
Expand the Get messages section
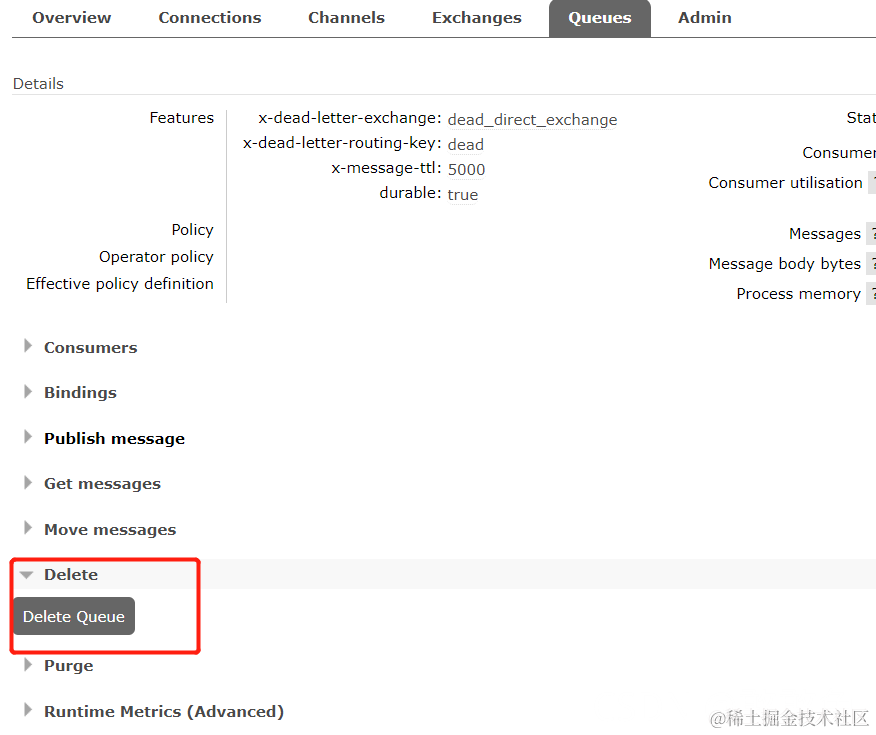[x=102, y=484]
